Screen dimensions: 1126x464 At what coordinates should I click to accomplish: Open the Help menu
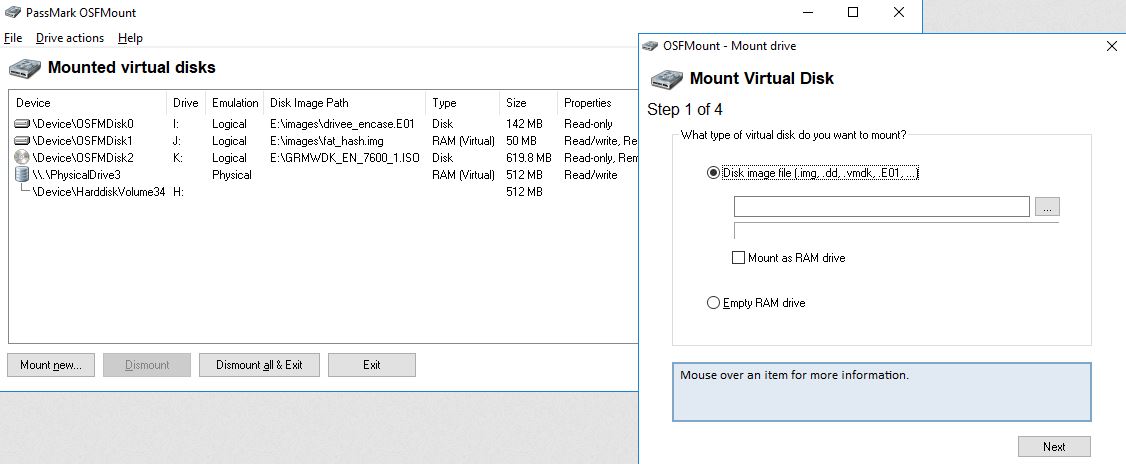tap(130, 38)
